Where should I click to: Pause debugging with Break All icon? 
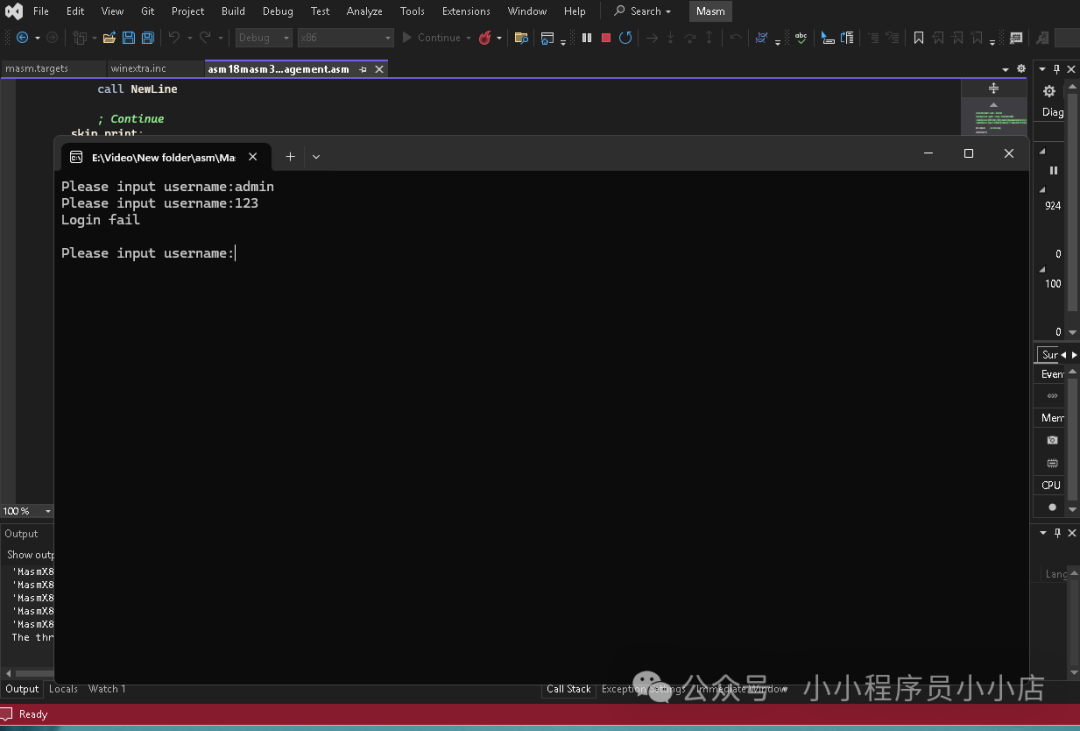tap(587, 38)
